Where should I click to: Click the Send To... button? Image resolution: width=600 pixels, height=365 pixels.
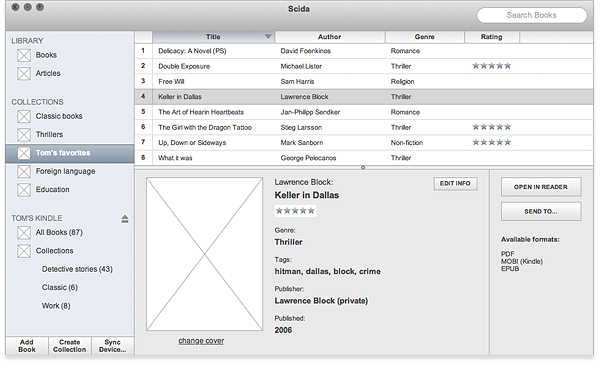(541, 211)
